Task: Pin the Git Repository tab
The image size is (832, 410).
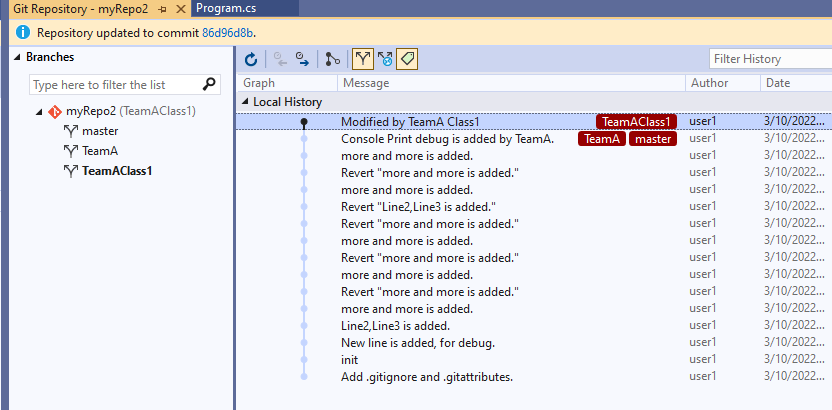Action: coord(163,9)
